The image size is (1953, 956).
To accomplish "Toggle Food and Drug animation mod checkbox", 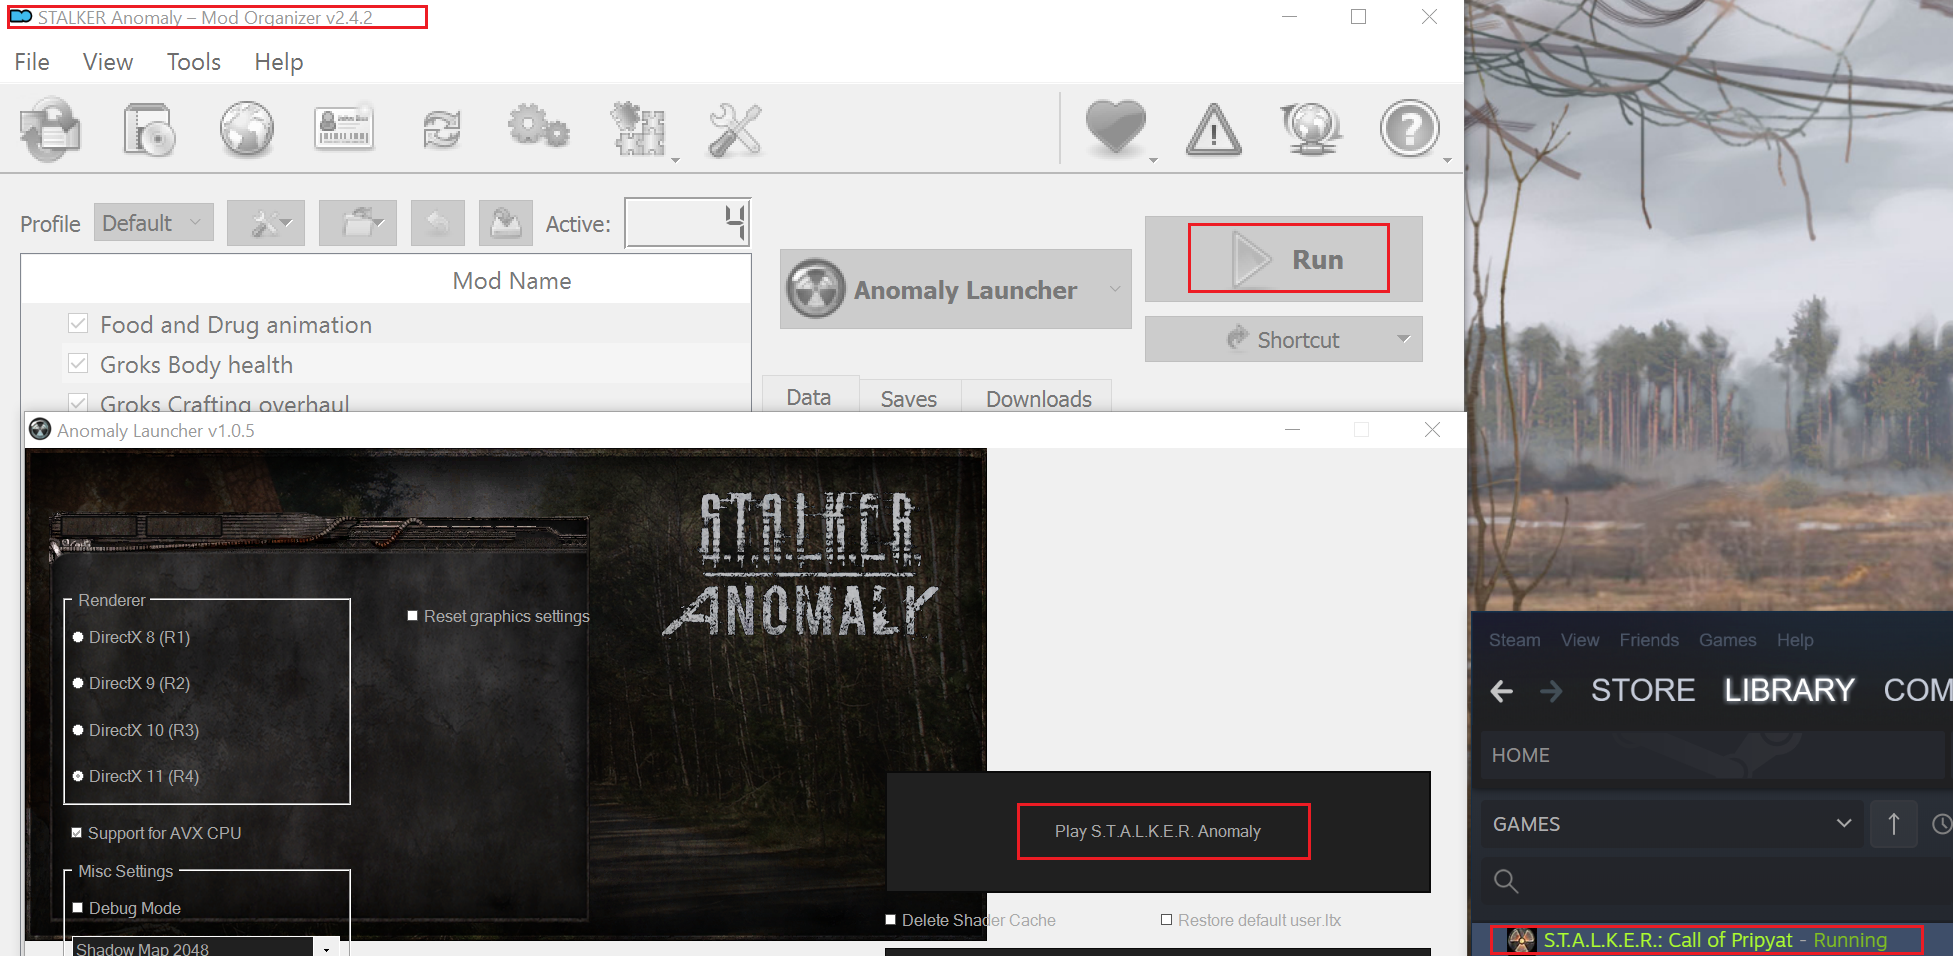I will tap(78, 323).
